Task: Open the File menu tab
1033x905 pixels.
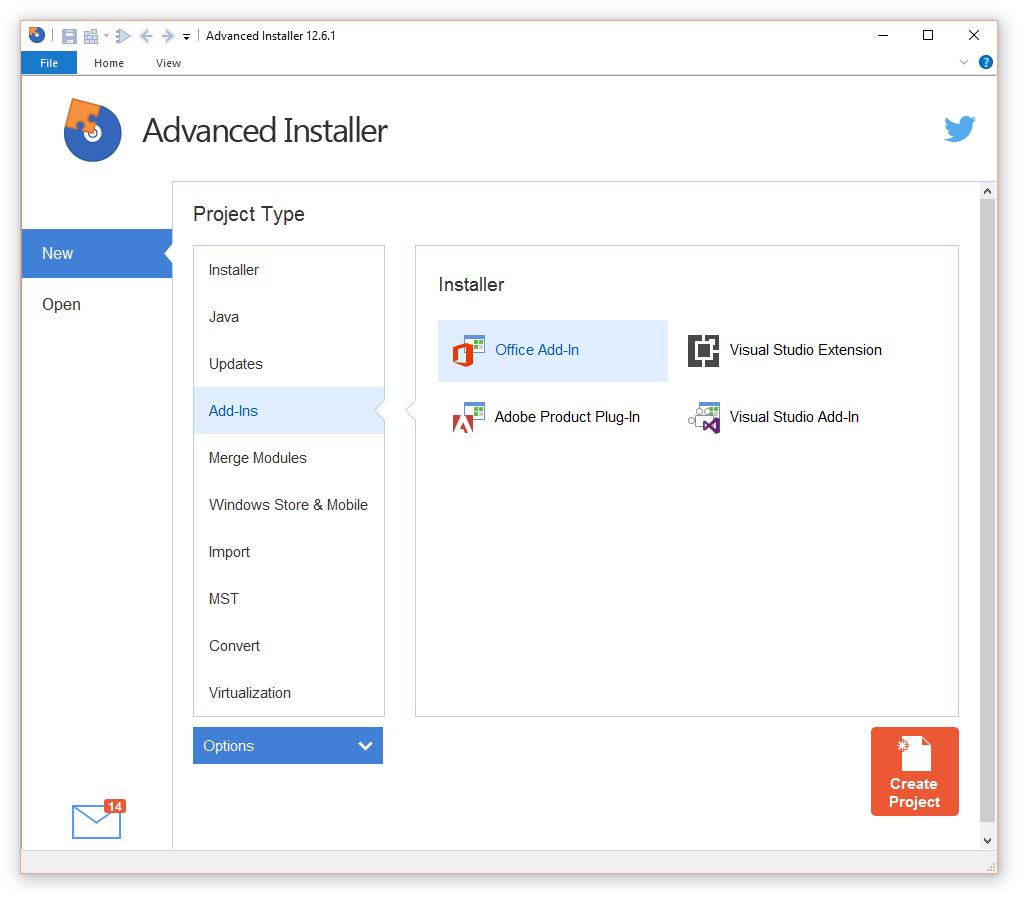Action: (49, 63)
